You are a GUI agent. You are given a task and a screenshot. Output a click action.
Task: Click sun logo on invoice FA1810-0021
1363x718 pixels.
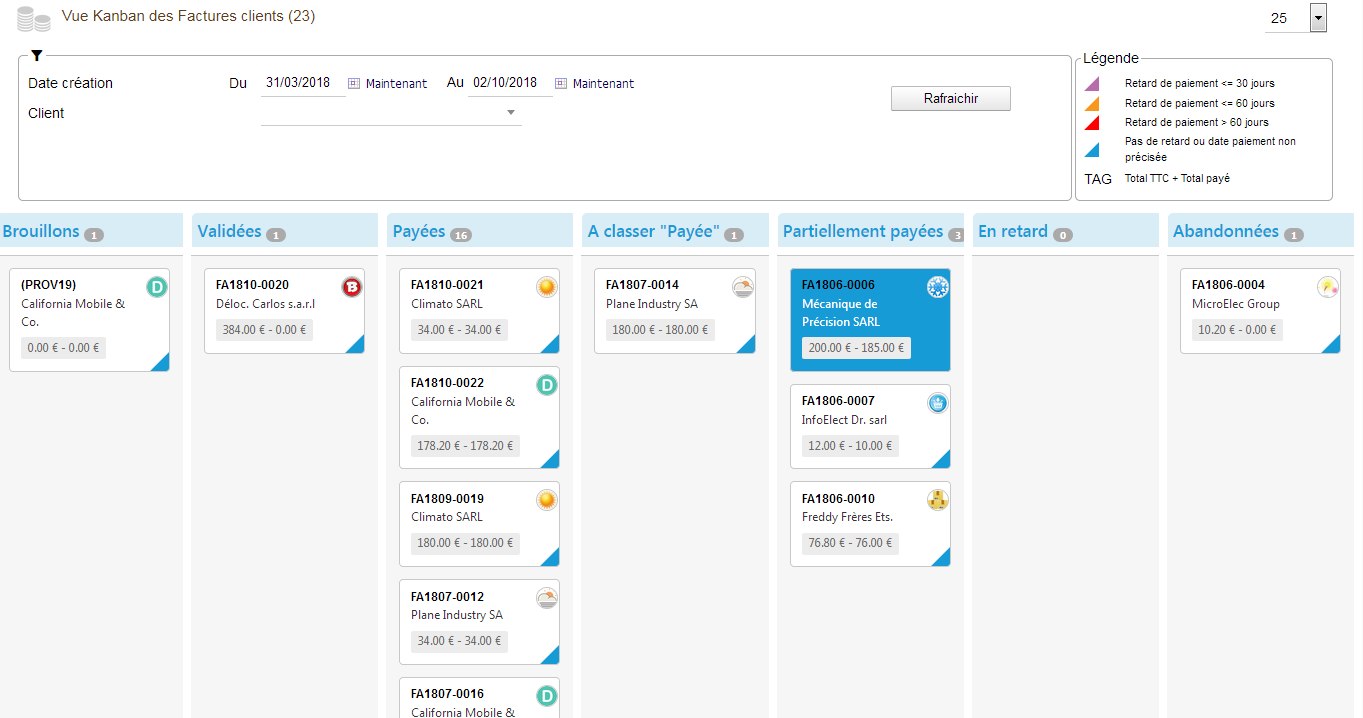tap(546, 288)
